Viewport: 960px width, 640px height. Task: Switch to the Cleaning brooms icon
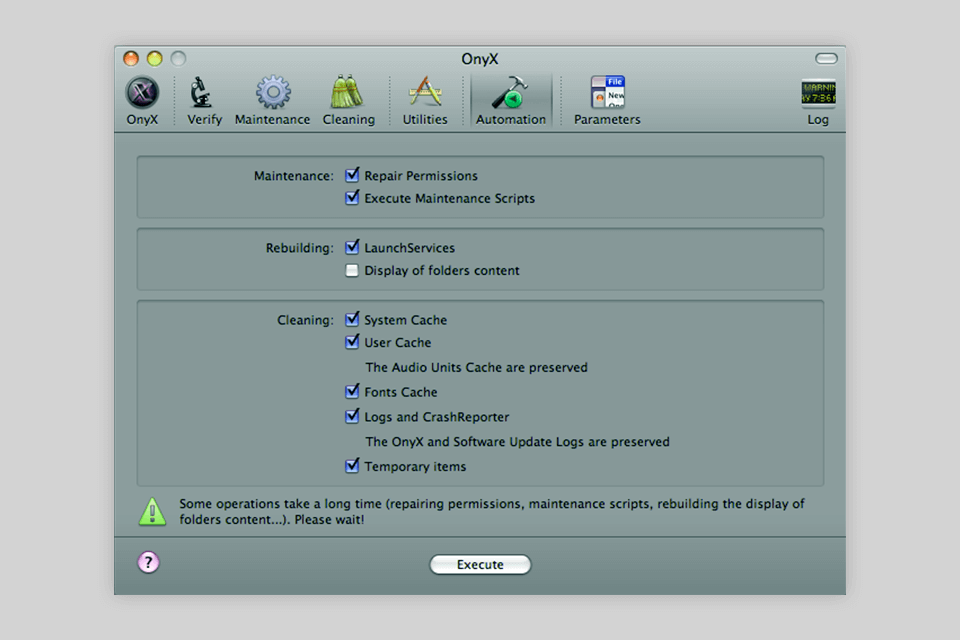(347, 92)
